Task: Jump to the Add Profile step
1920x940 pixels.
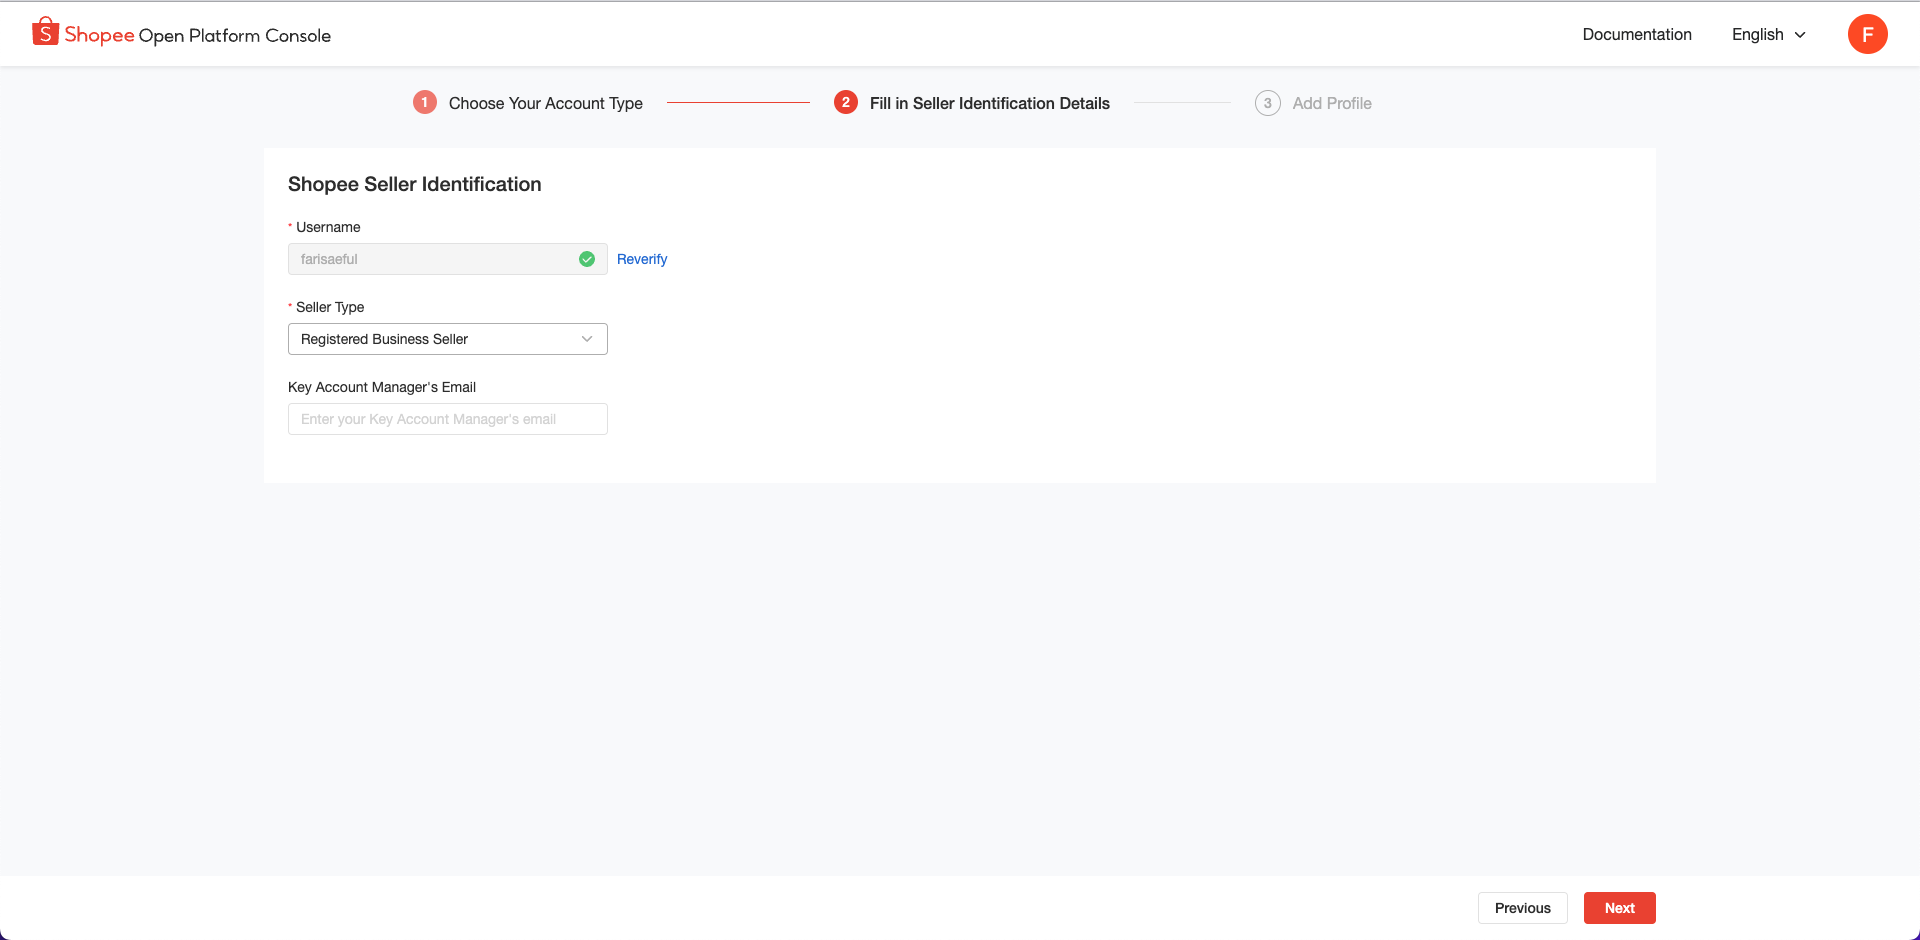Action: click(x=1331, y=103)
